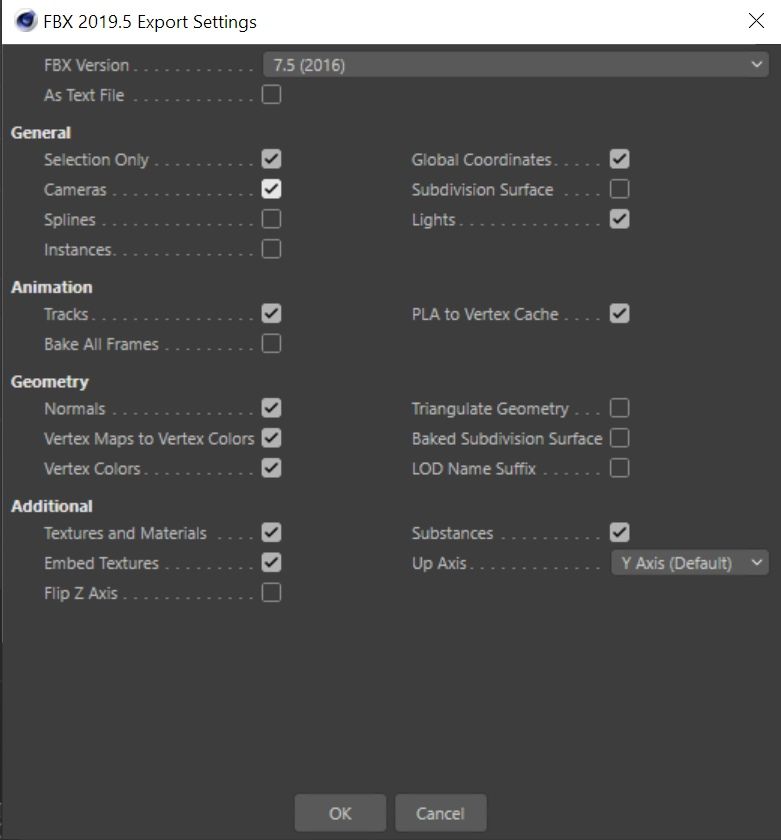This screenshot has width=781, height=840.
Task: Click the Additional section heading
Action: point(52,506)
